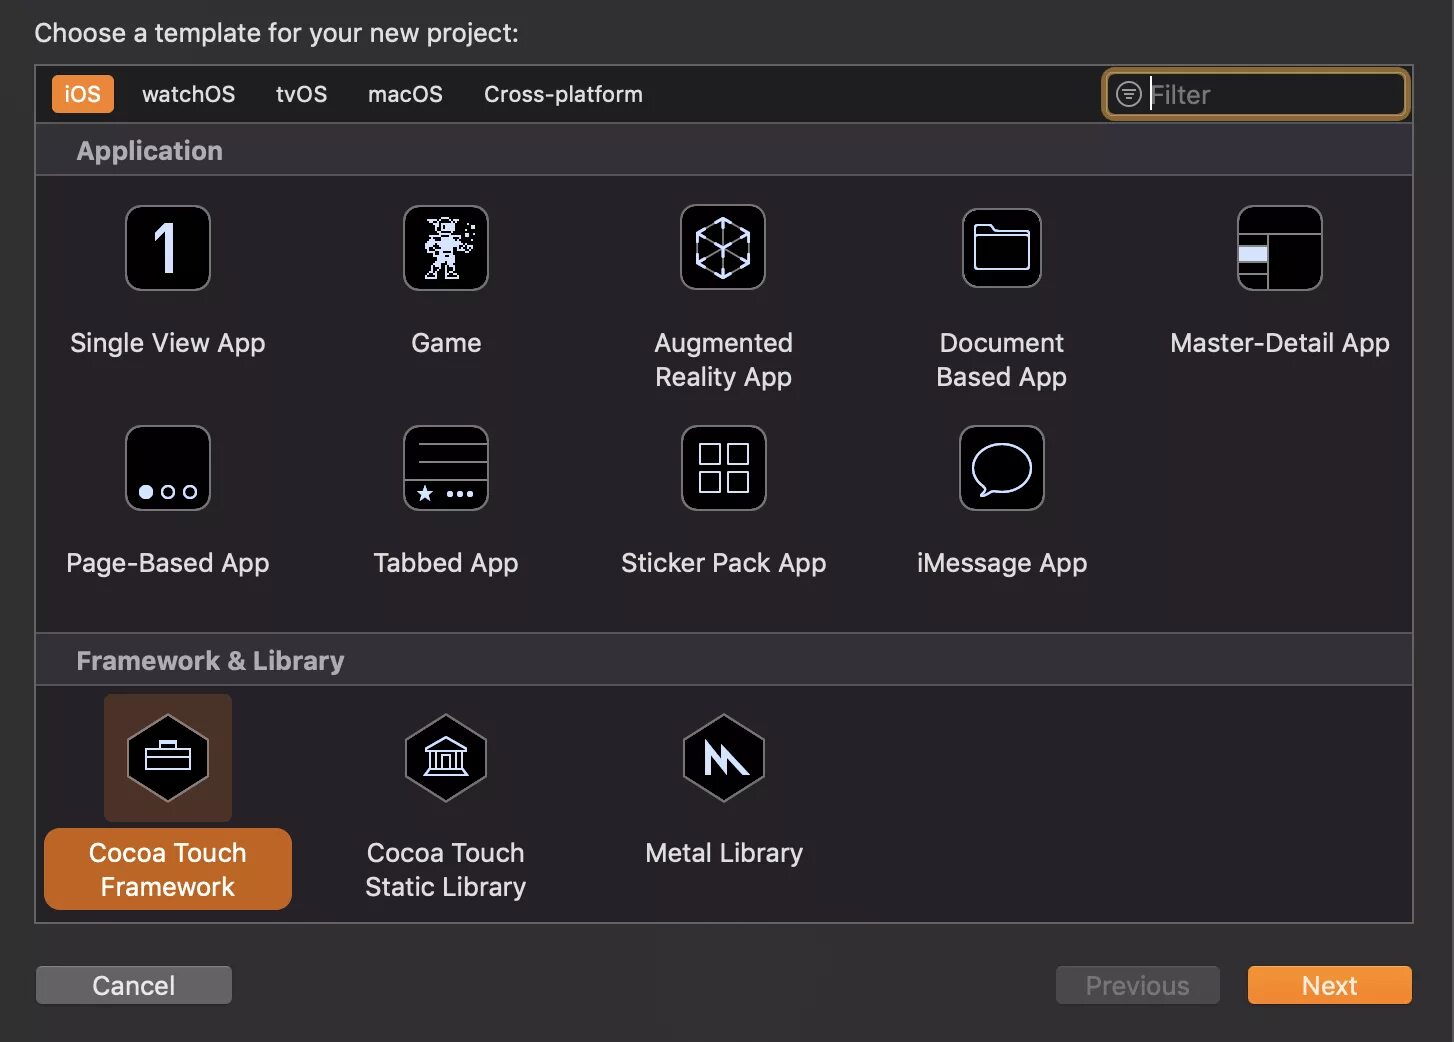Select 'iMessage App' label

point(1002,563)
